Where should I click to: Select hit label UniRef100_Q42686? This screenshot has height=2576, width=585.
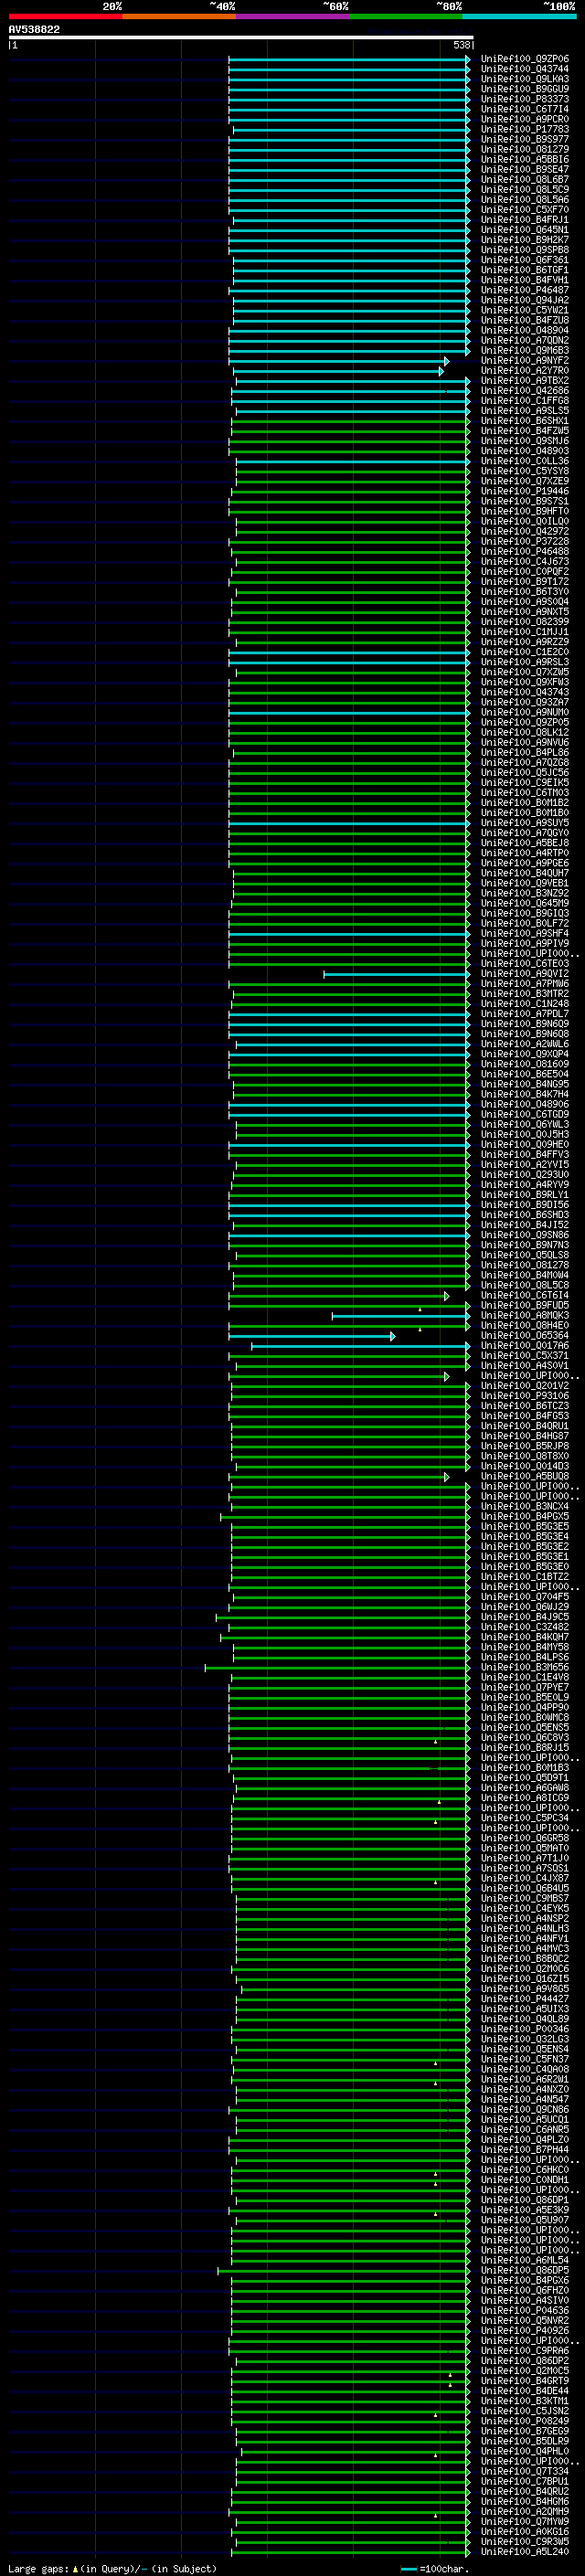pos(525,391)
